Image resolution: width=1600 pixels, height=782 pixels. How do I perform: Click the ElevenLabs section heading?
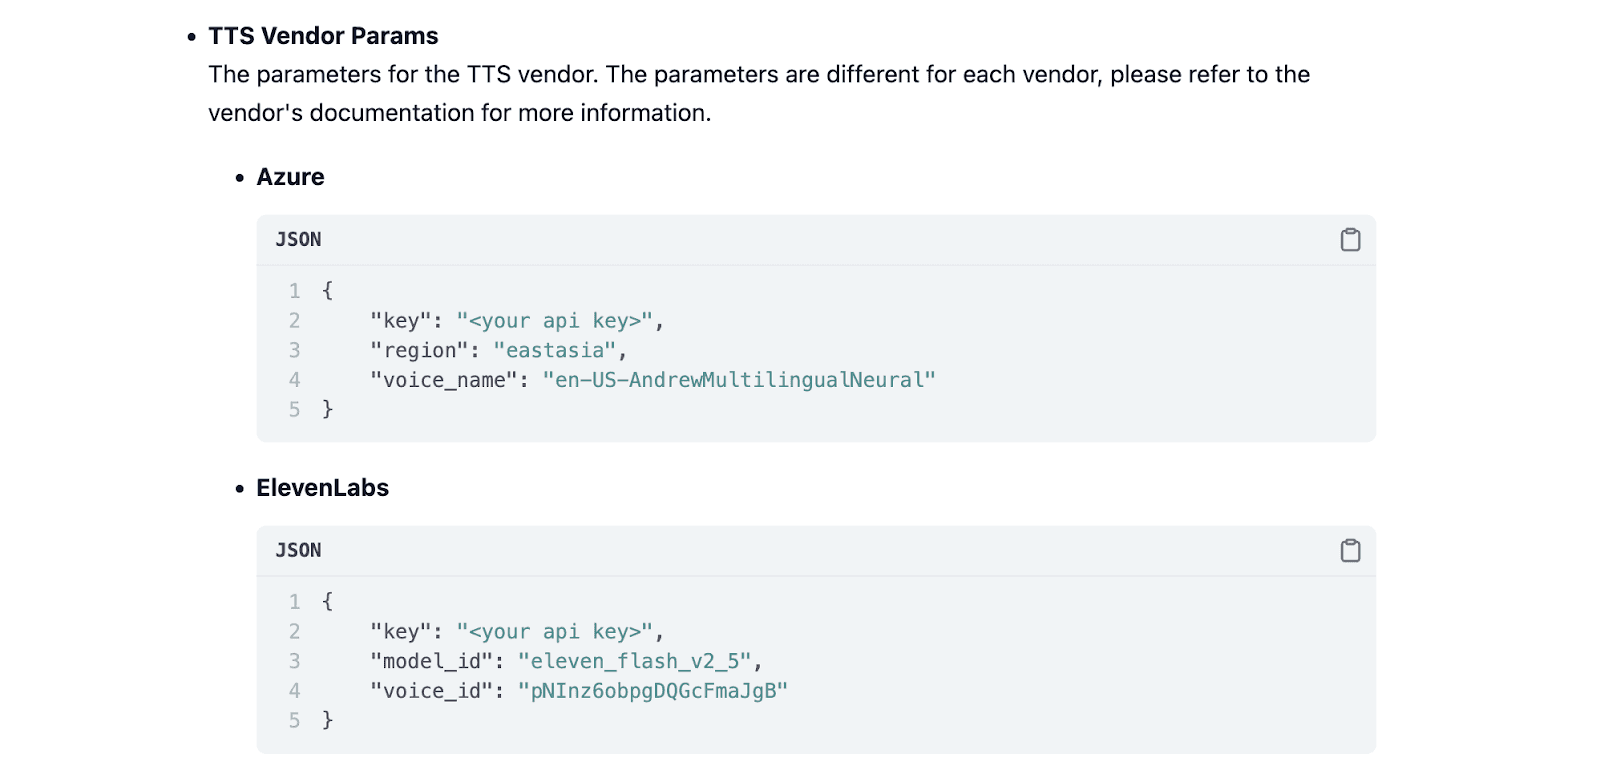322,488
